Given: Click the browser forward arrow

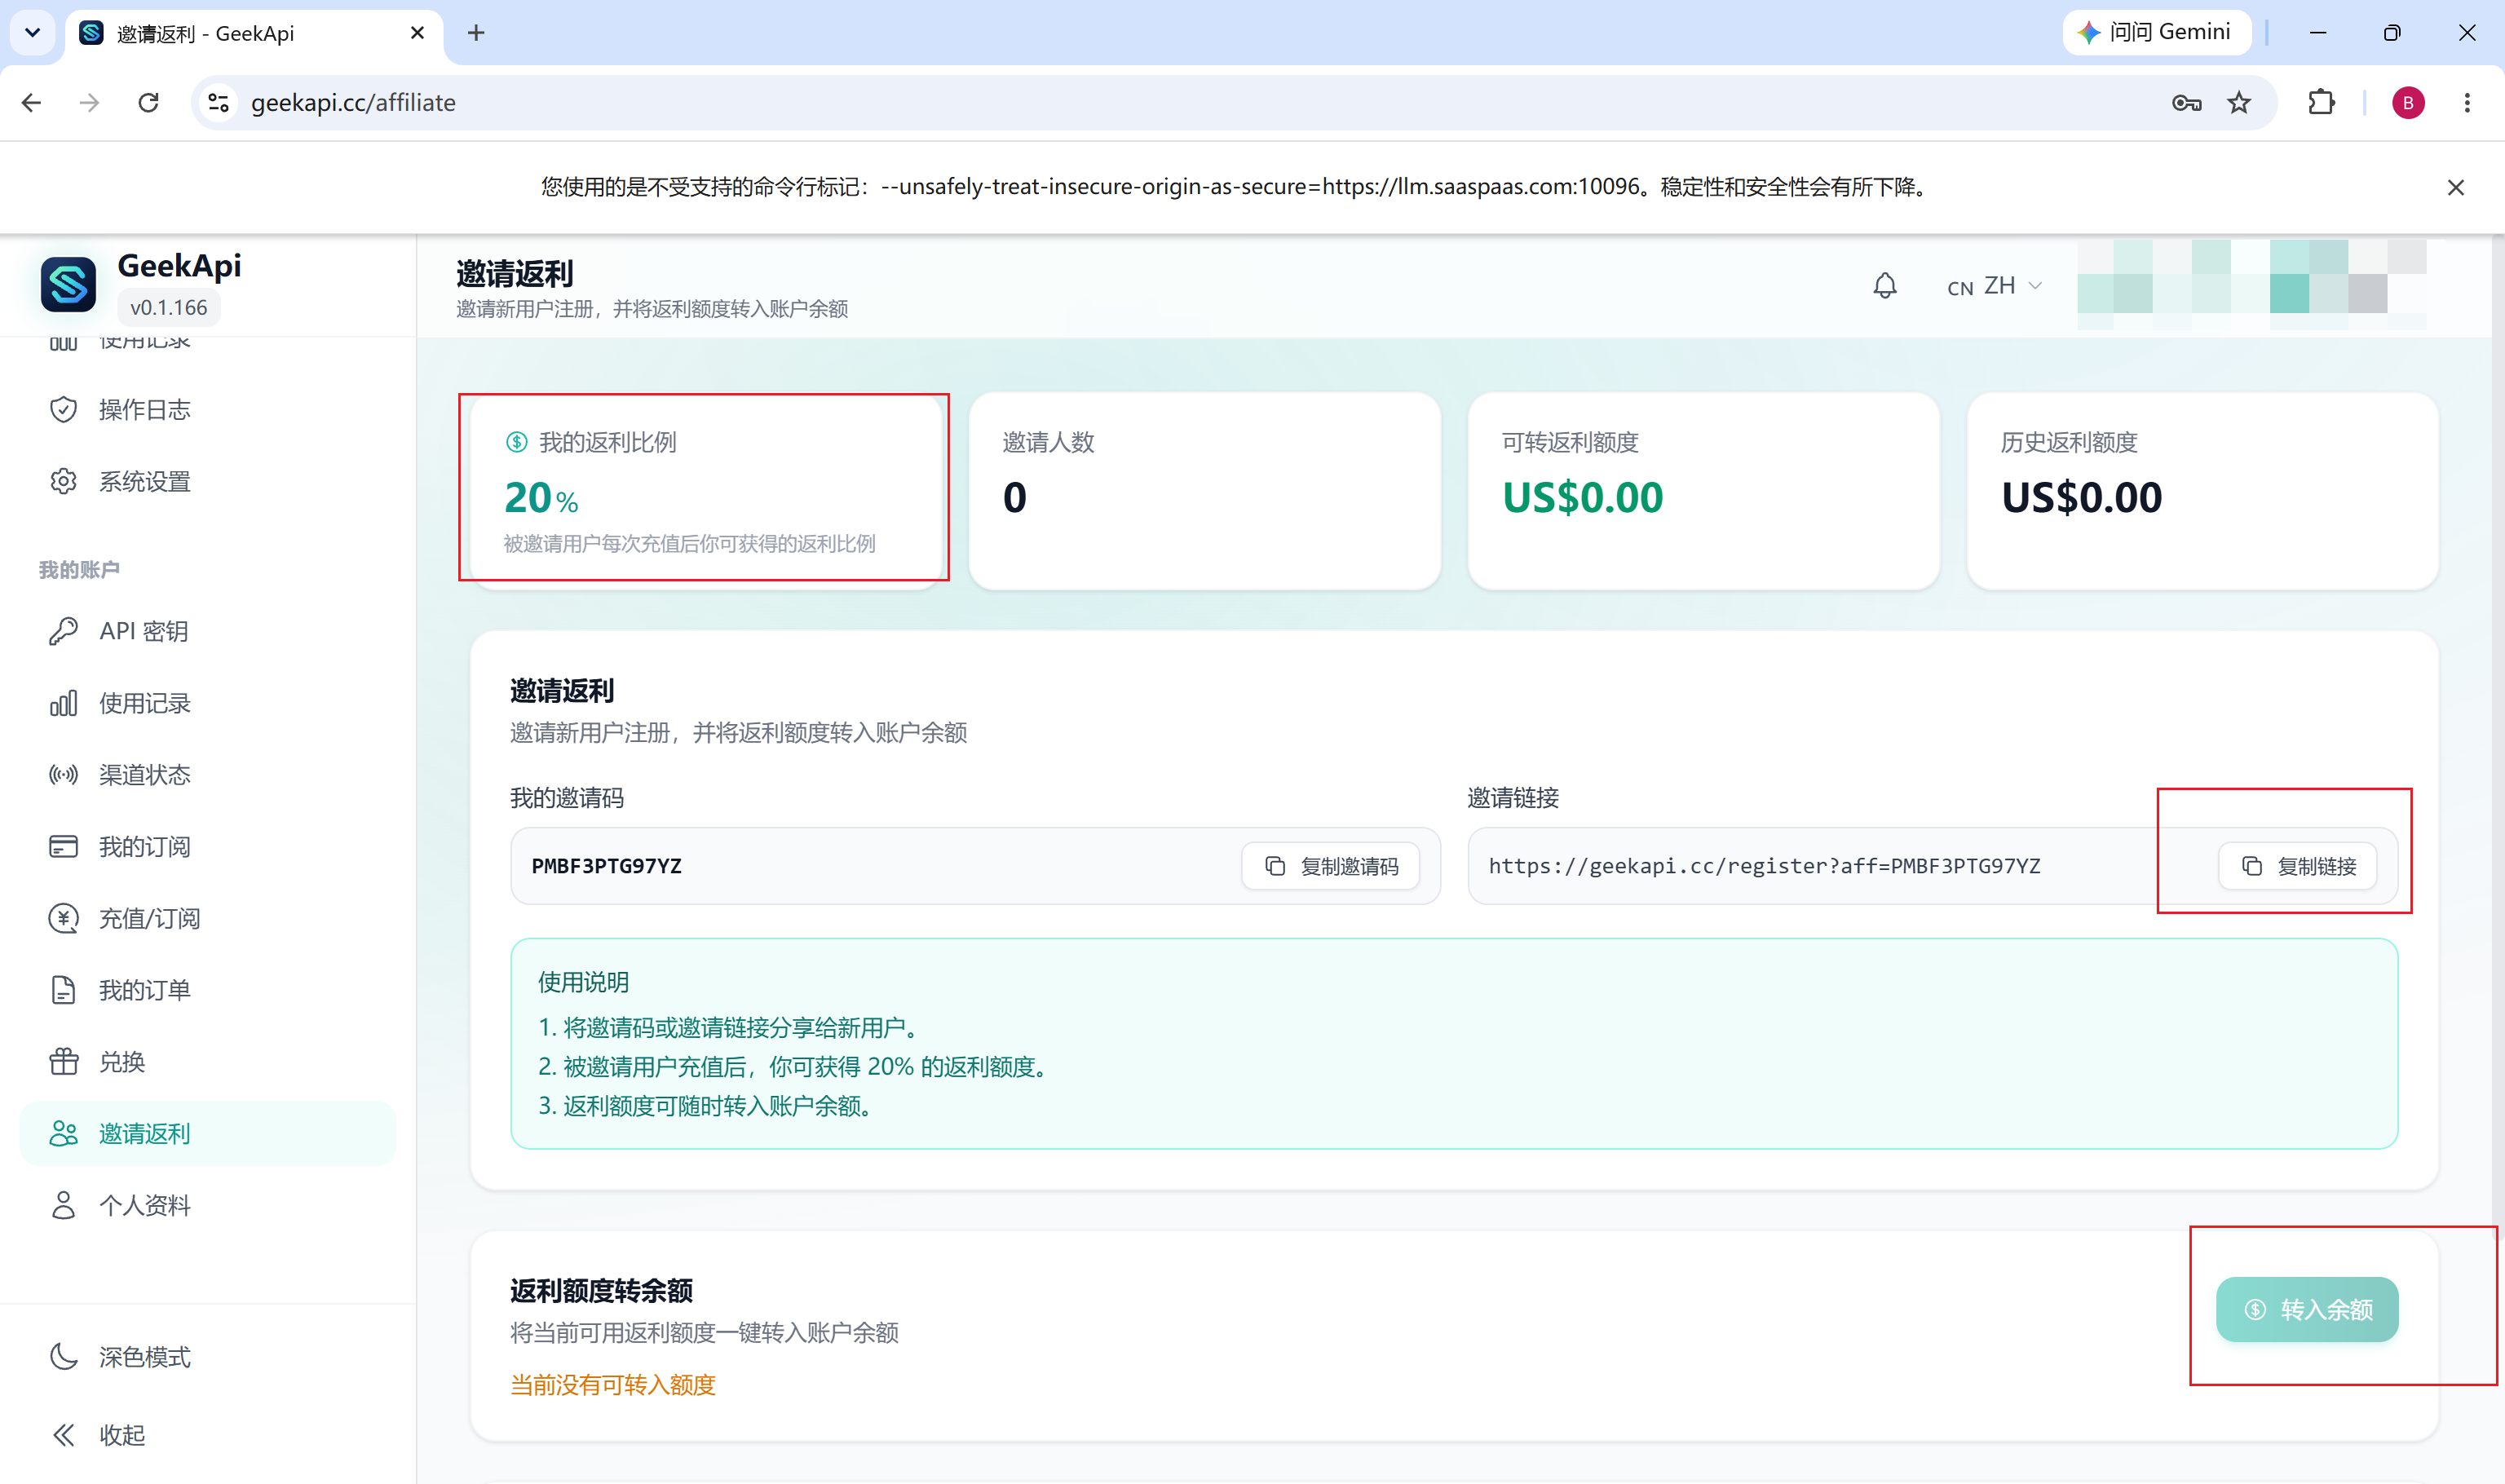Looking at the screenshot, I should pyautogui.click(x=90, y=103).
